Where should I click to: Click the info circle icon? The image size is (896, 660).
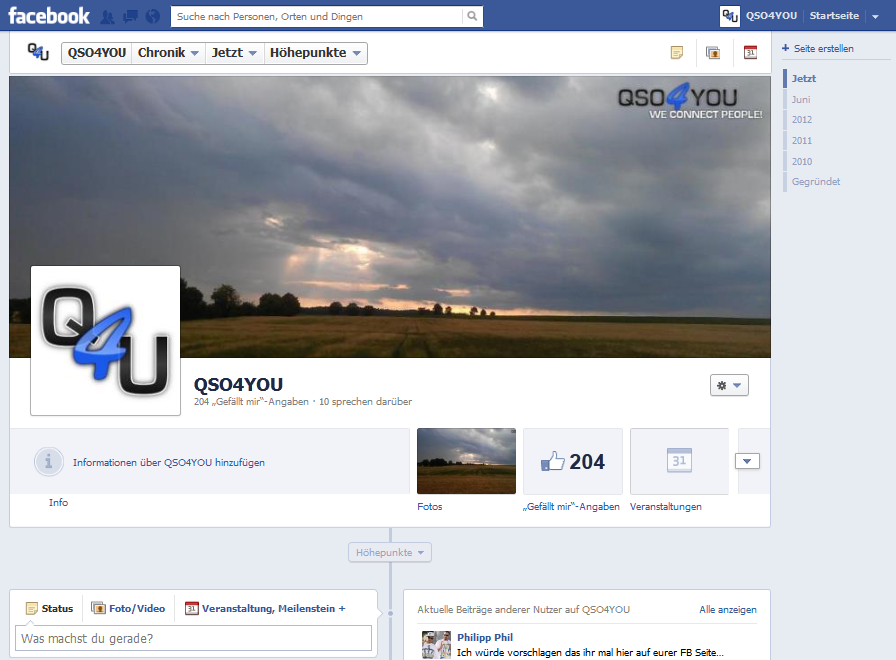point(49,462)
